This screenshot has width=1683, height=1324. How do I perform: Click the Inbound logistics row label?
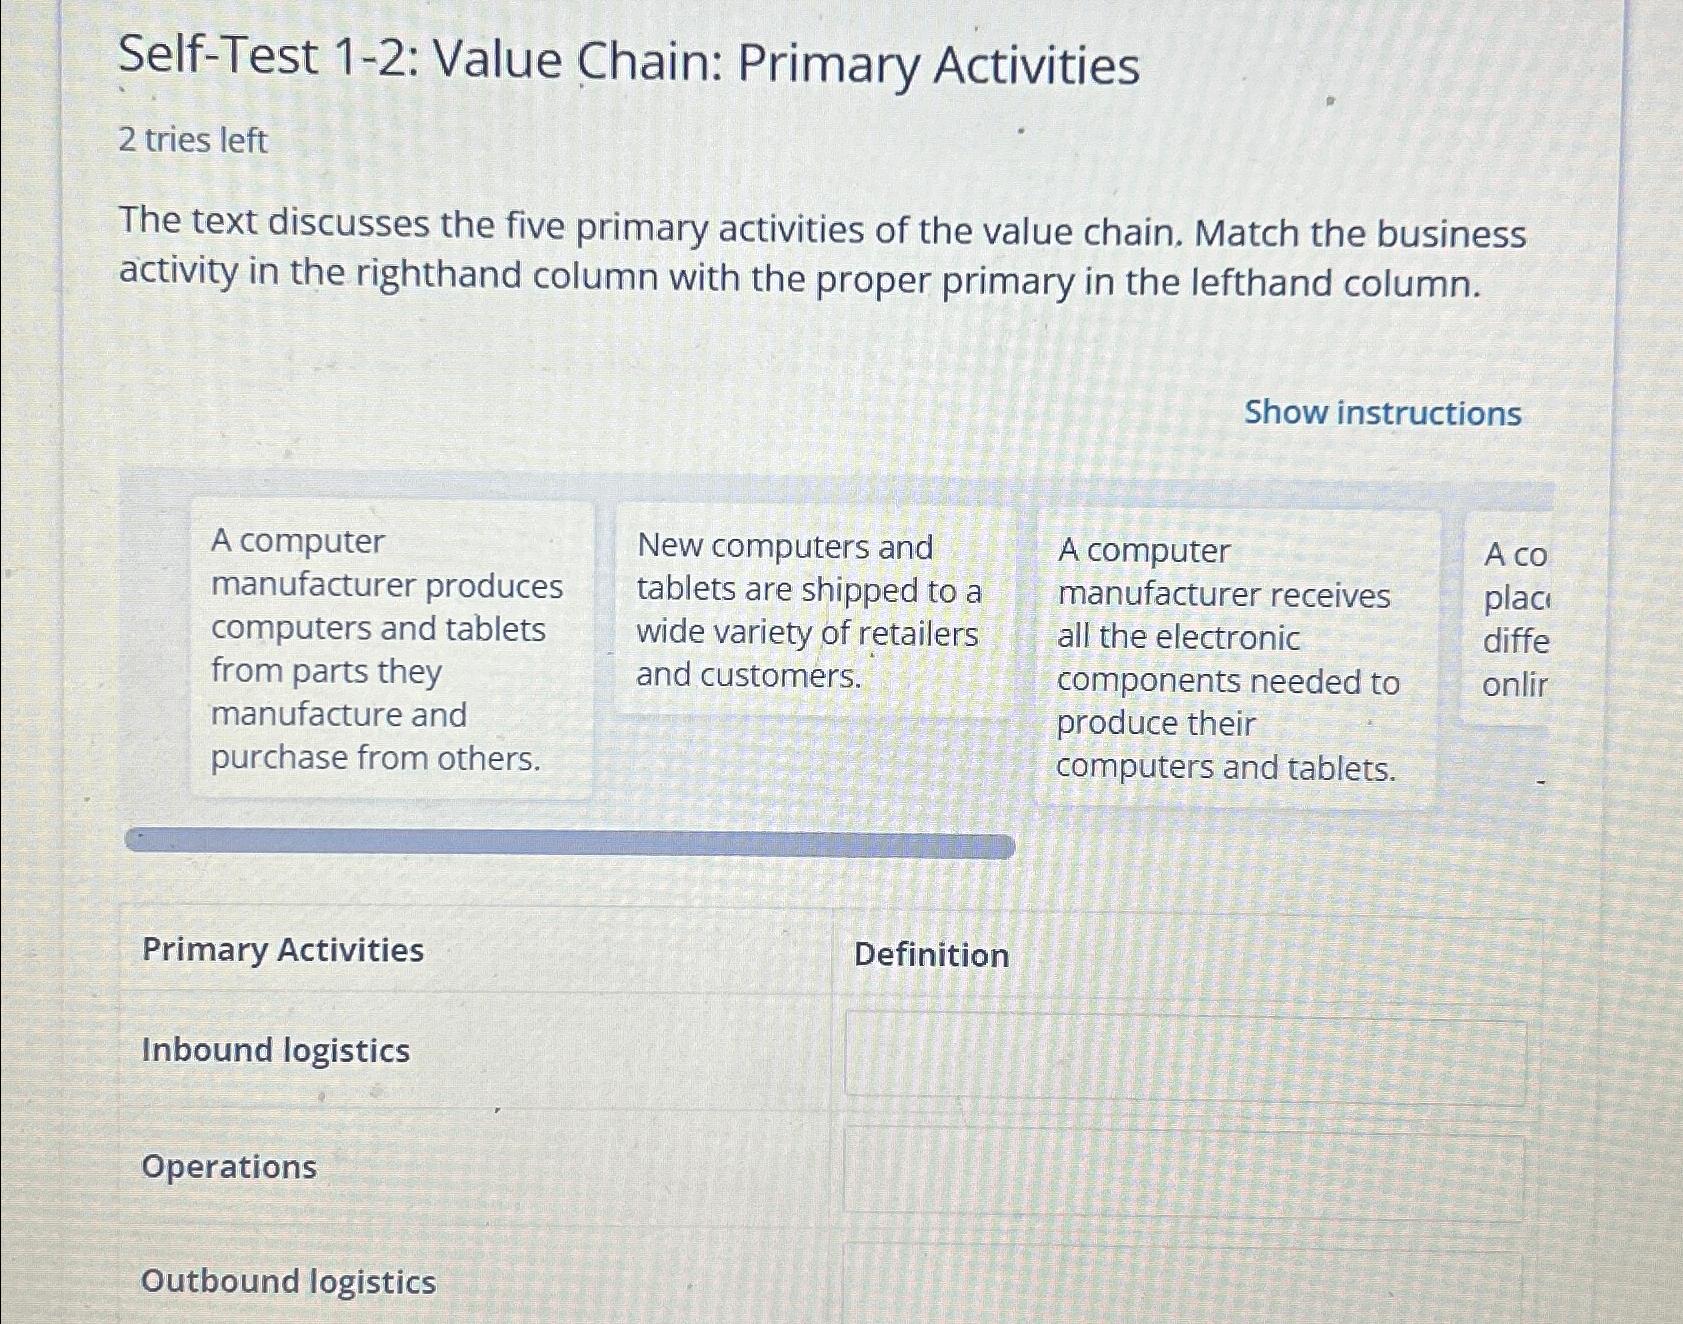click(273, 1050)
